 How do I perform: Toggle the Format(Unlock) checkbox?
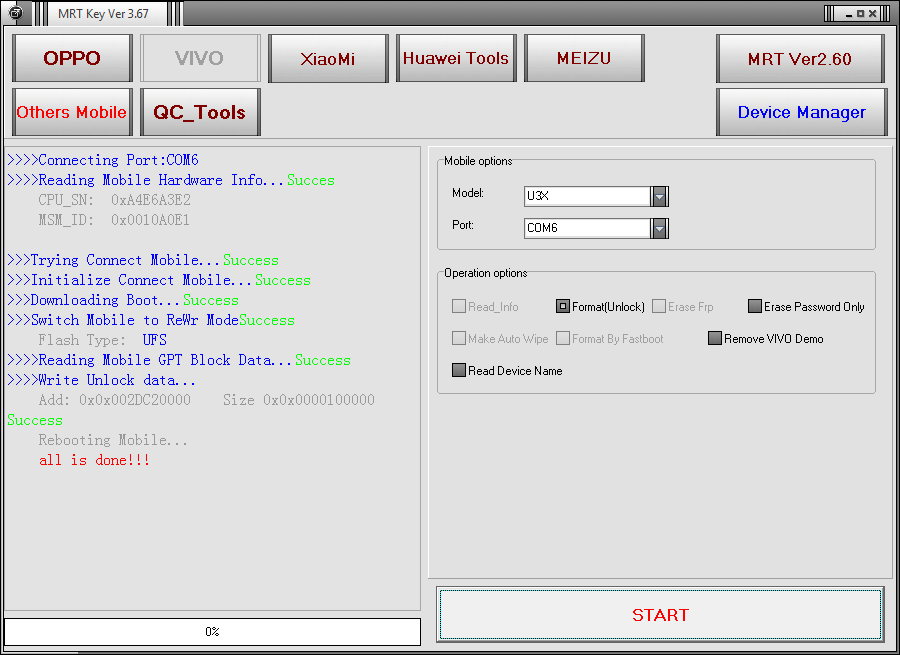[x=563, y=307]
